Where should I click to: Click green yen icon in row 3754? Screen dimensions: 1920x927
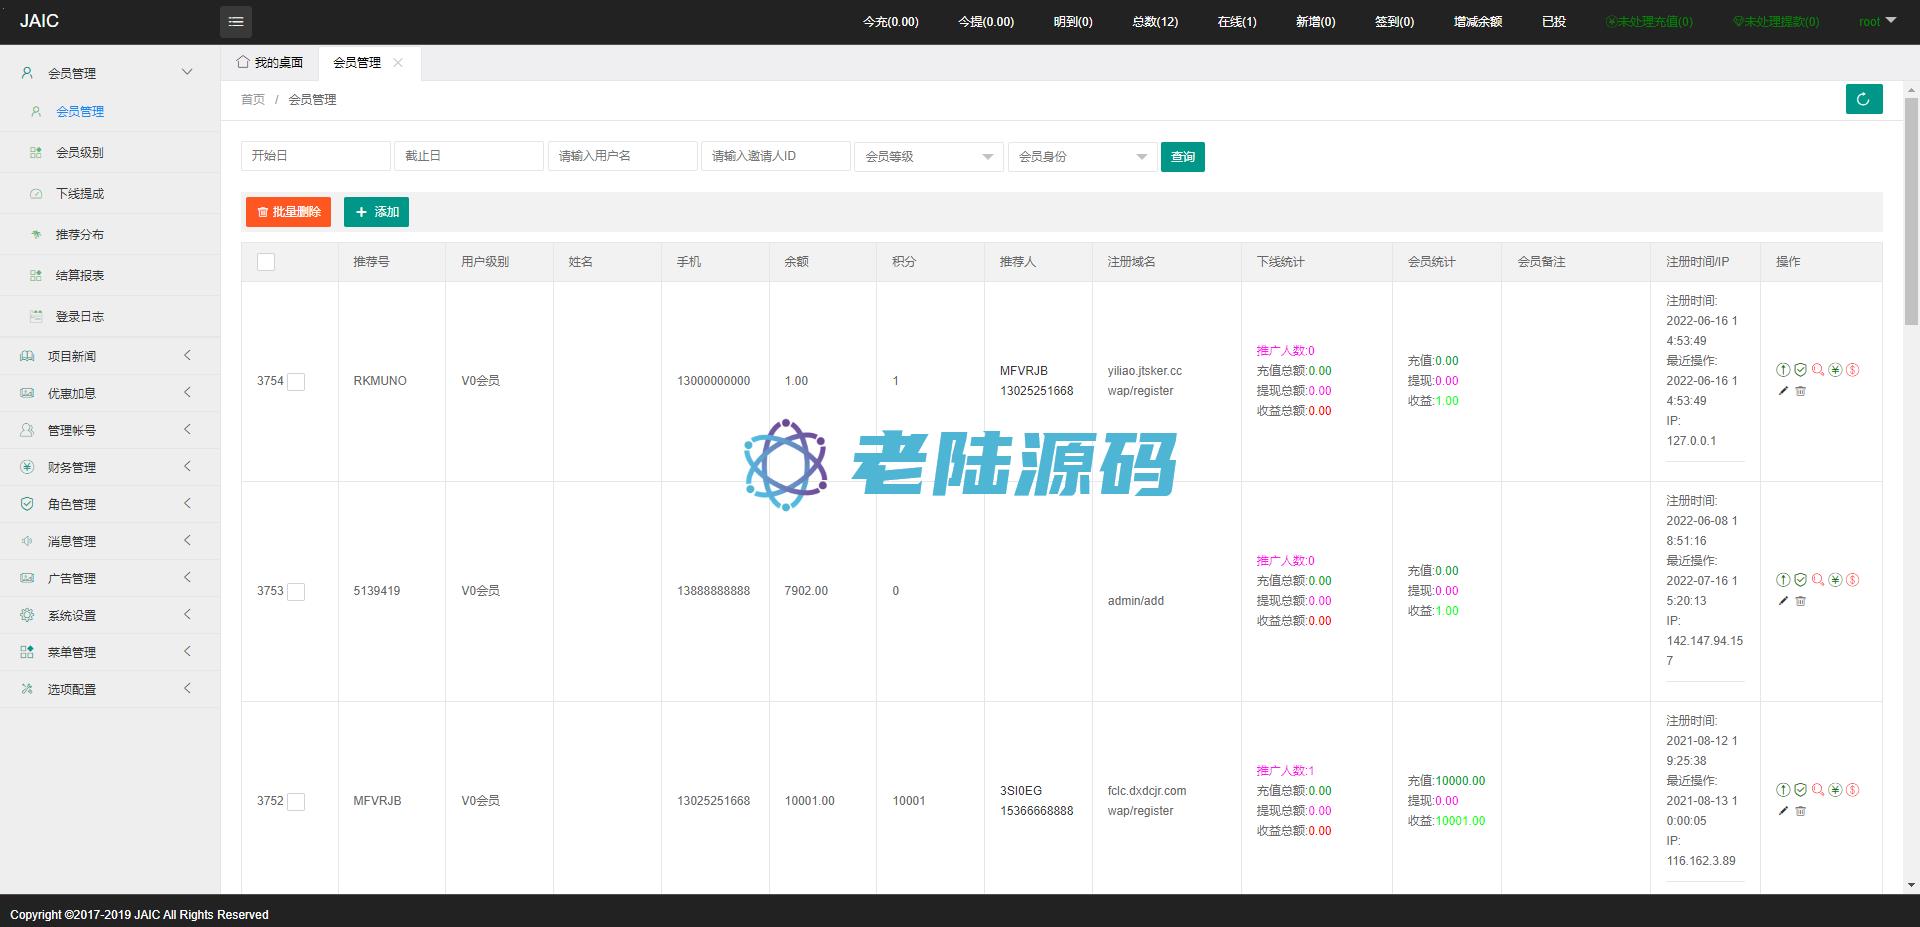pos(1835,370)
